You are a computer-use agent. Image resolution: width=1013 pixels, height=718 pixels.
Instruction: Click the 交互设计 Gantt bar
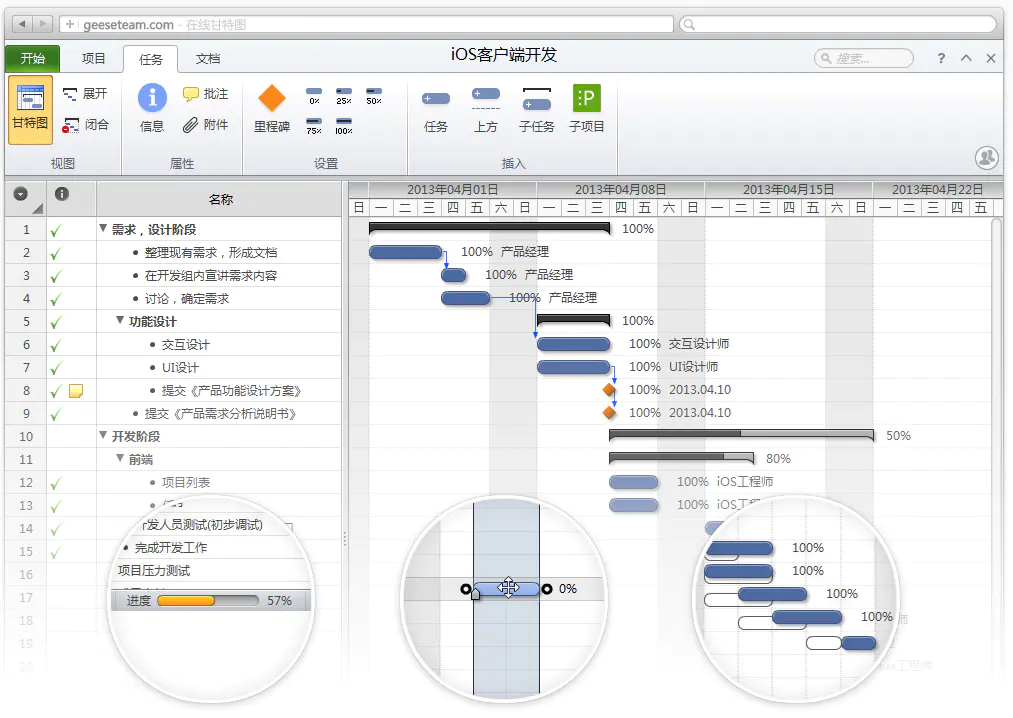pos(574,344)
